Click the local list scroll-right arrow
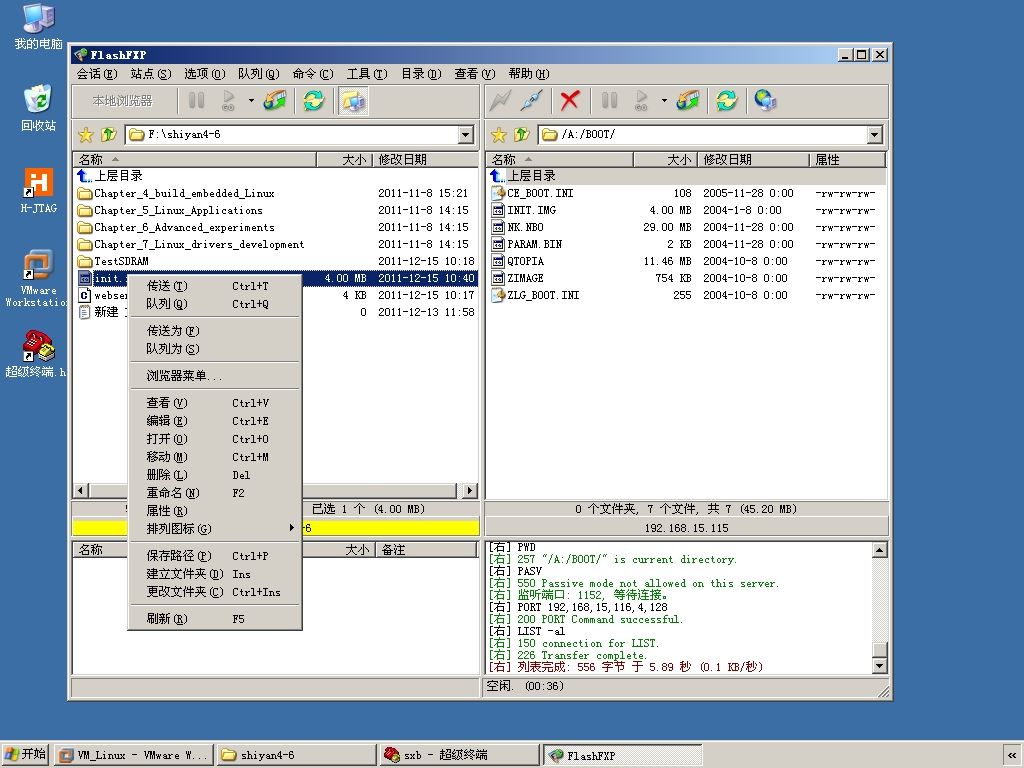 click(470, 490)
